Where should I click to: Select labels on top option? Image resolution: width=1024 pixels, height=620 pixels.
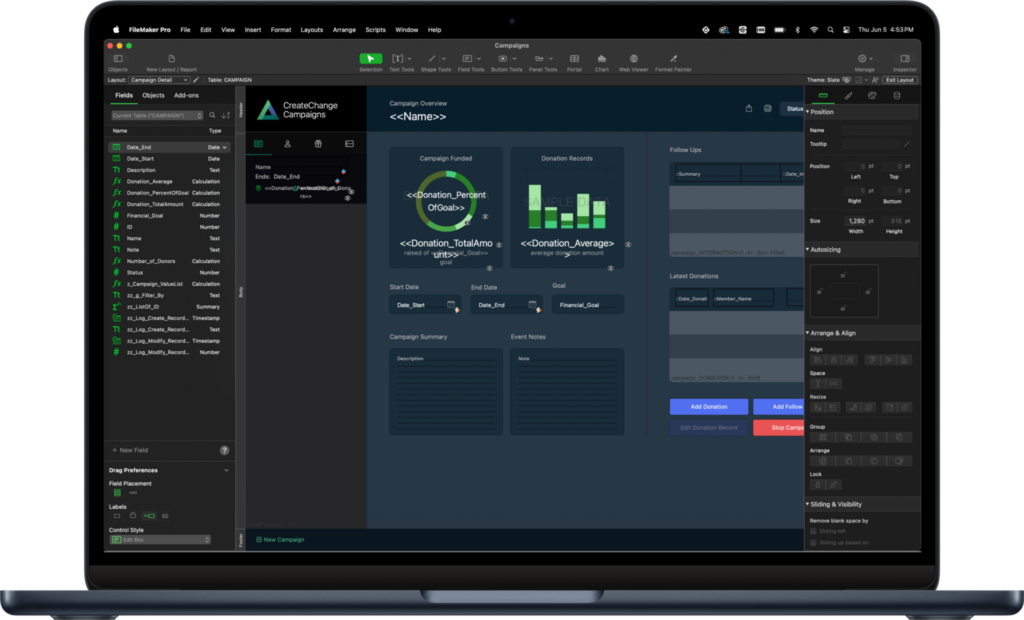[133, 515]
